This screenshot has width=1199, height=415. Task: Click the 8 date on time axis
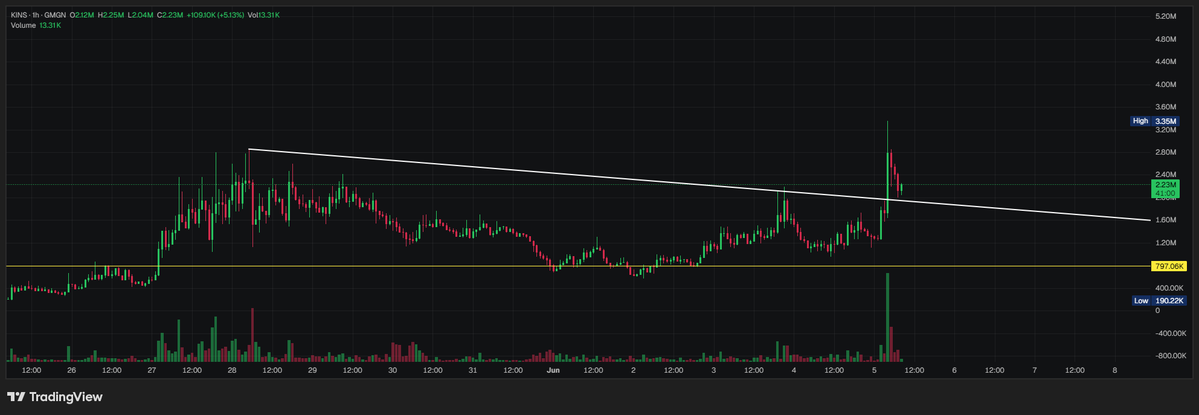(1114, 370)
